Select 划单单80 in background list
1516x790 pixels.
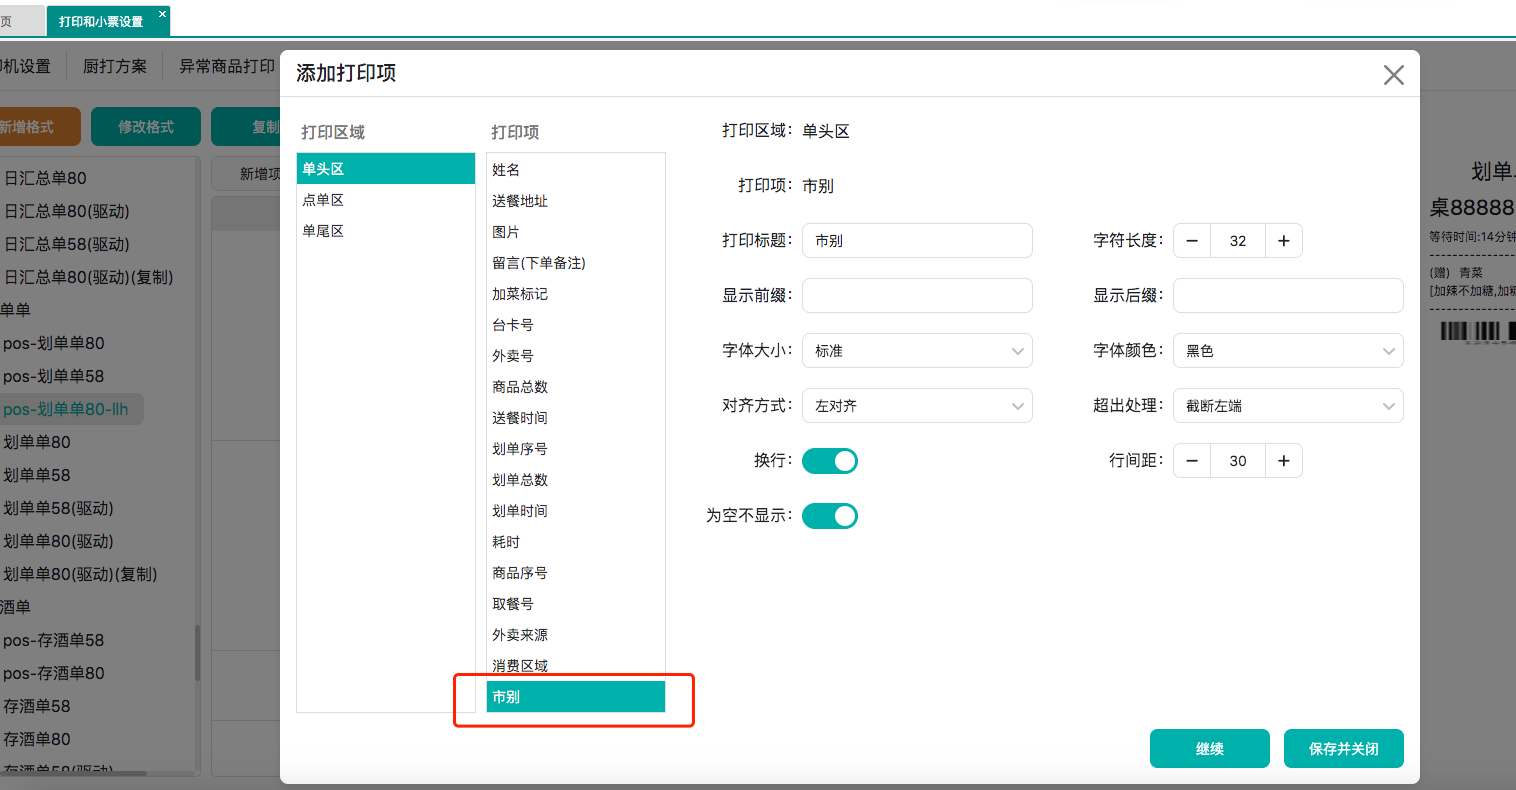tap(37, 442)
